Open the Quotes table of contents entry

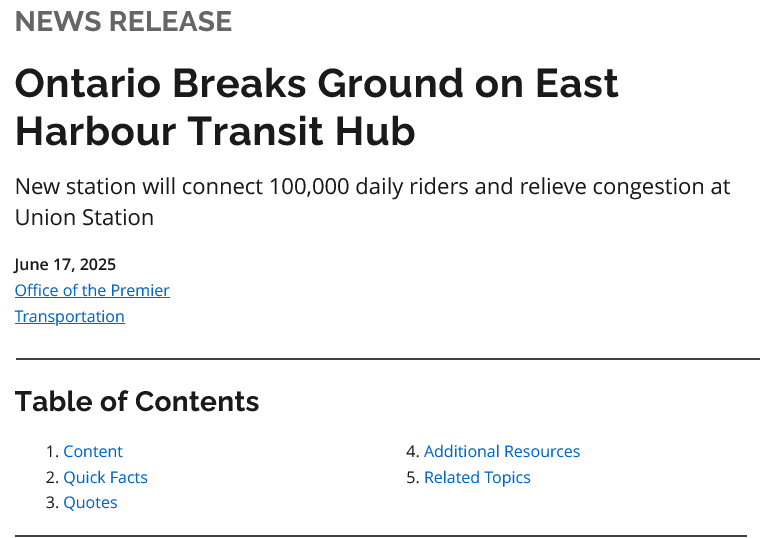[90, 502]
